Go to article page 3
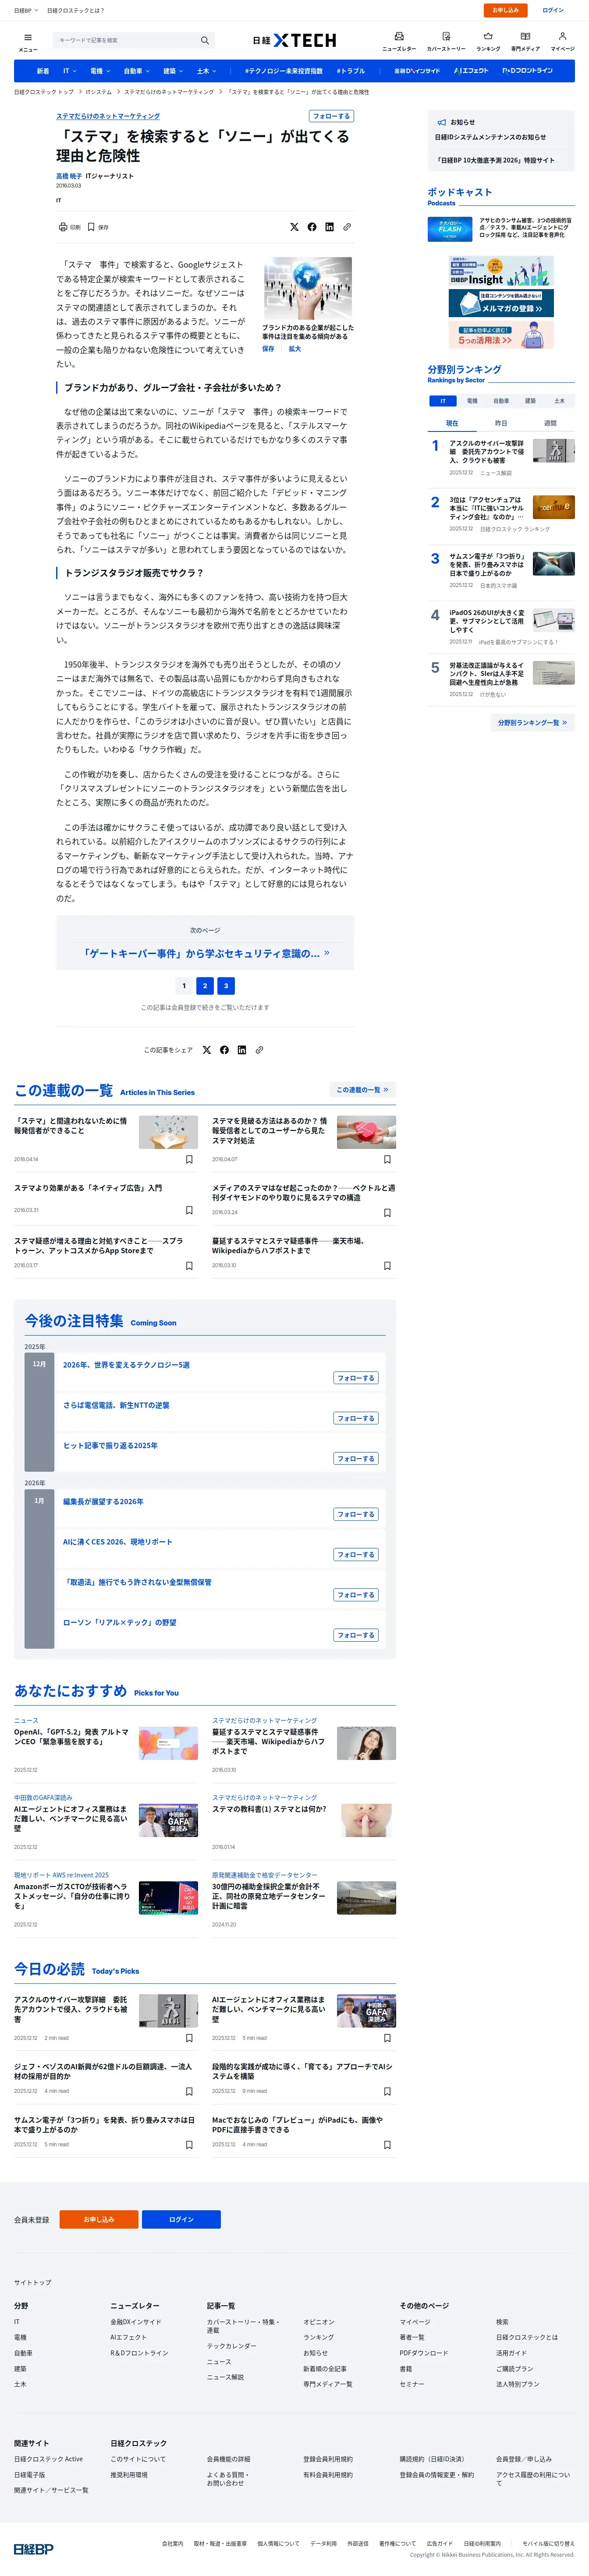 point(226,986)
